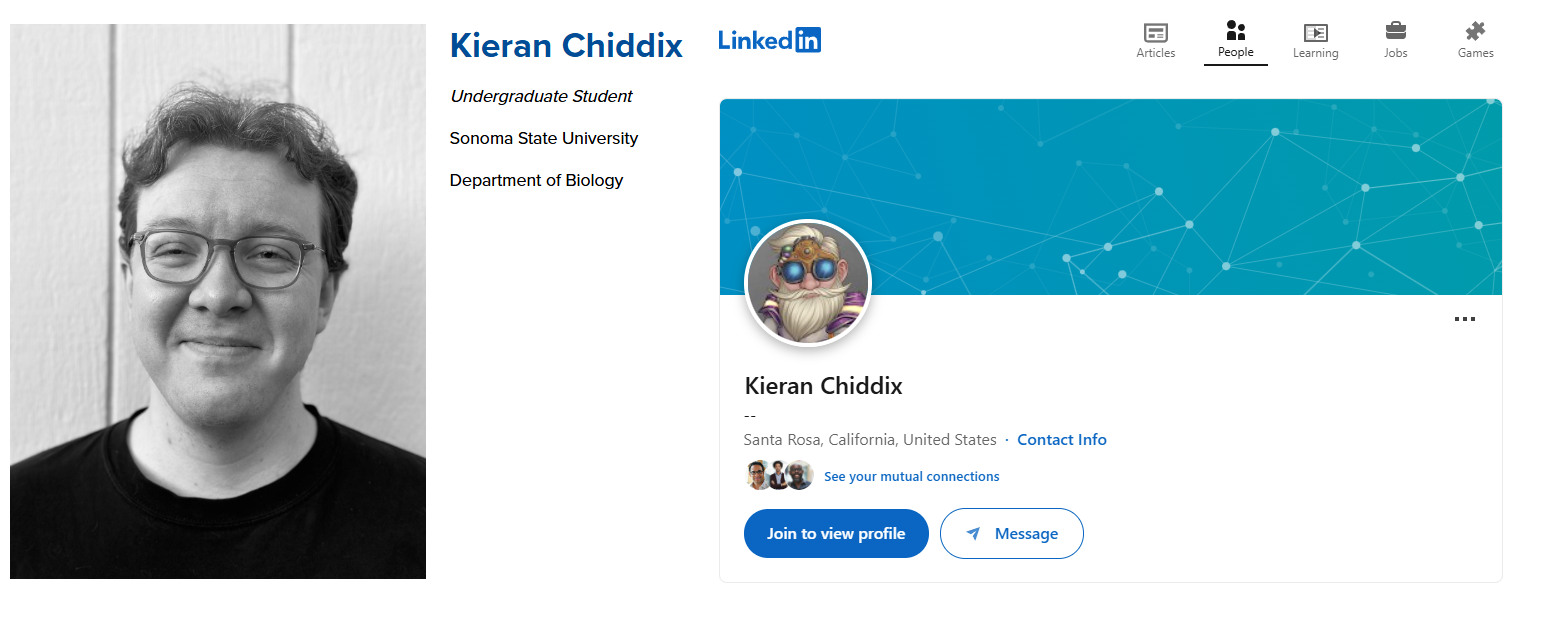Open the three-dot more options menu
1550x621 pixels.
click(x=1464, y=320)
